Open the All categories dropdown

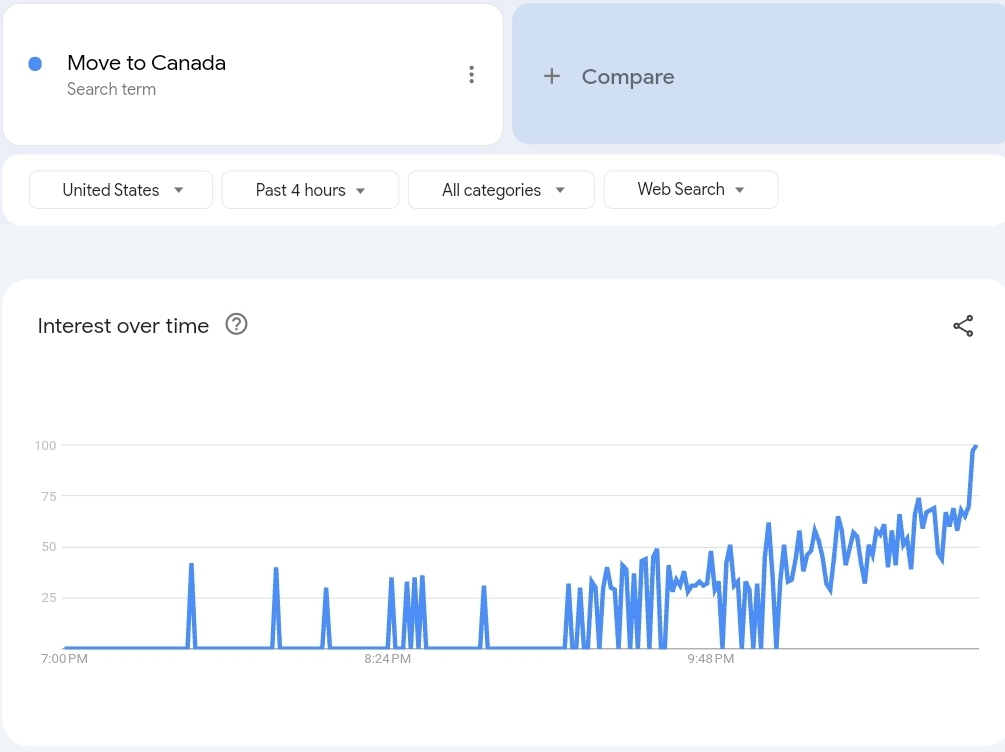click(x=501, y=190)
